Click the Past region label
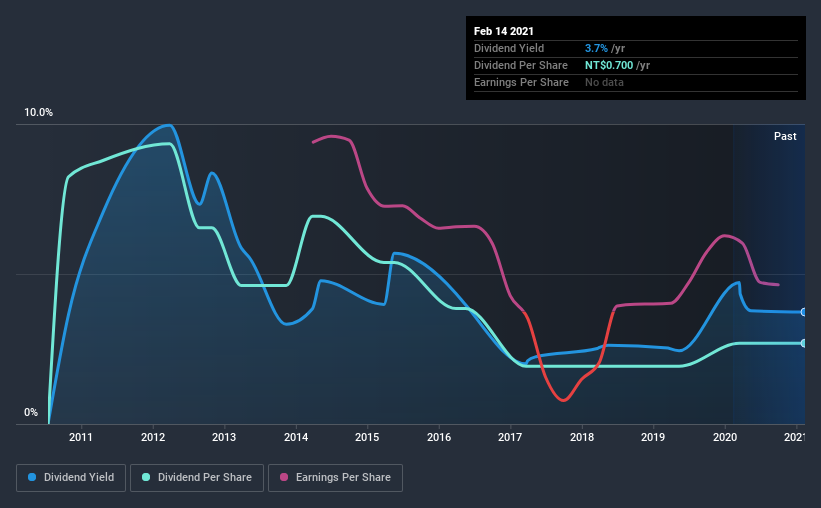The height and width of the screenshot is (508, 821). (x=785, y=137)
